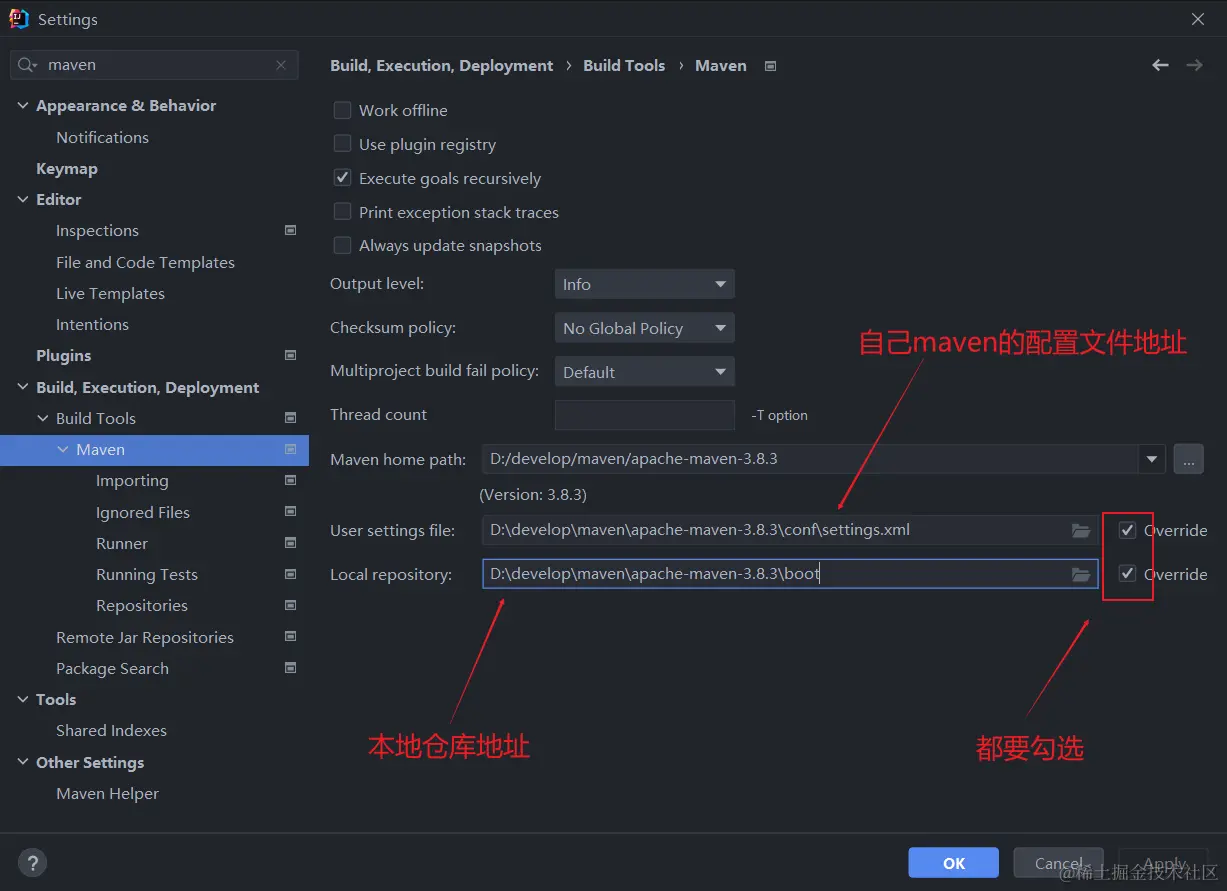
Task: Click the project-level icon beside Ignored Files
Action: pyautogui.click(x=291, y=512)
